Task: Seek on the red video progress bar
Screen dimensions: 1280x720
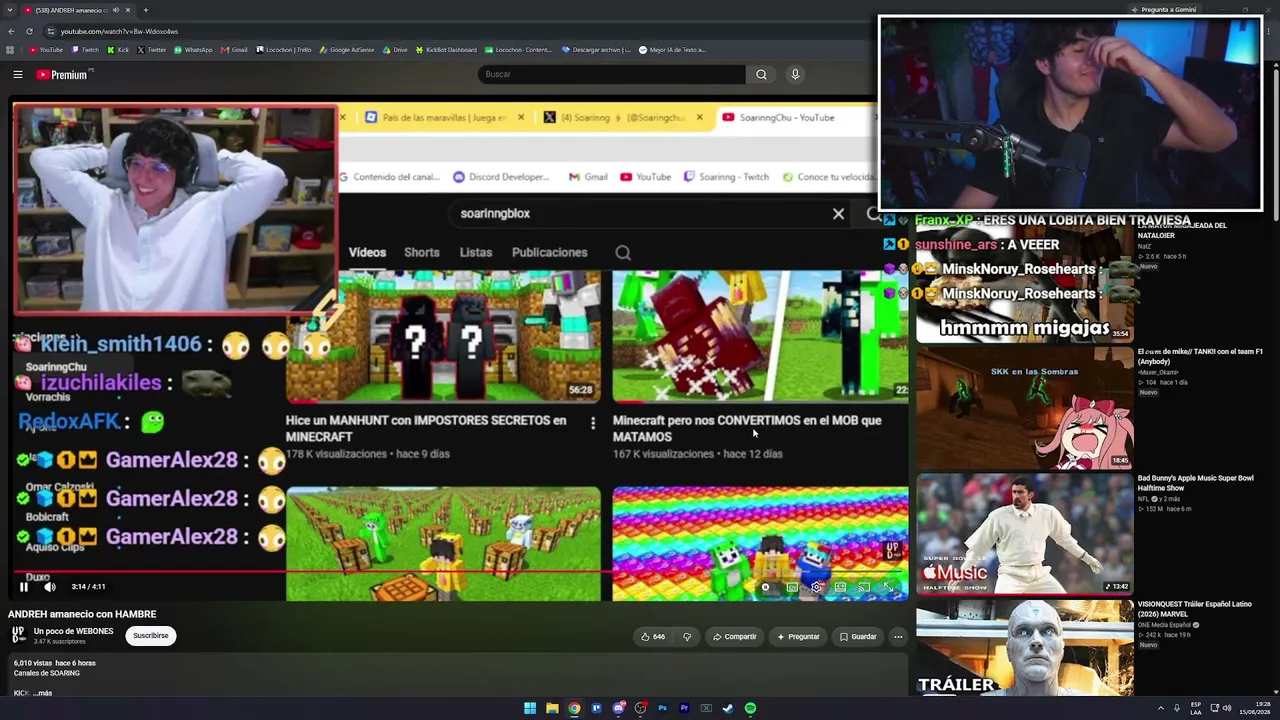Action: (x=459, y=572)
